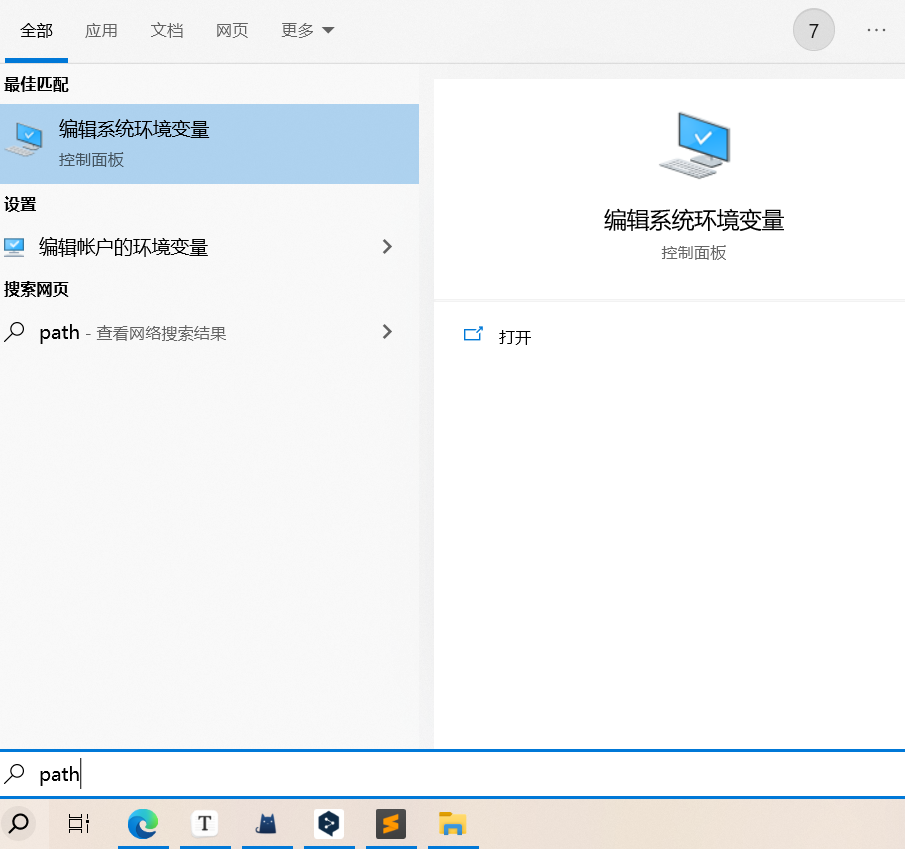Open the three-dots options menu
Viewport: 905px width, 849px height.
click(x=876, y=30)
